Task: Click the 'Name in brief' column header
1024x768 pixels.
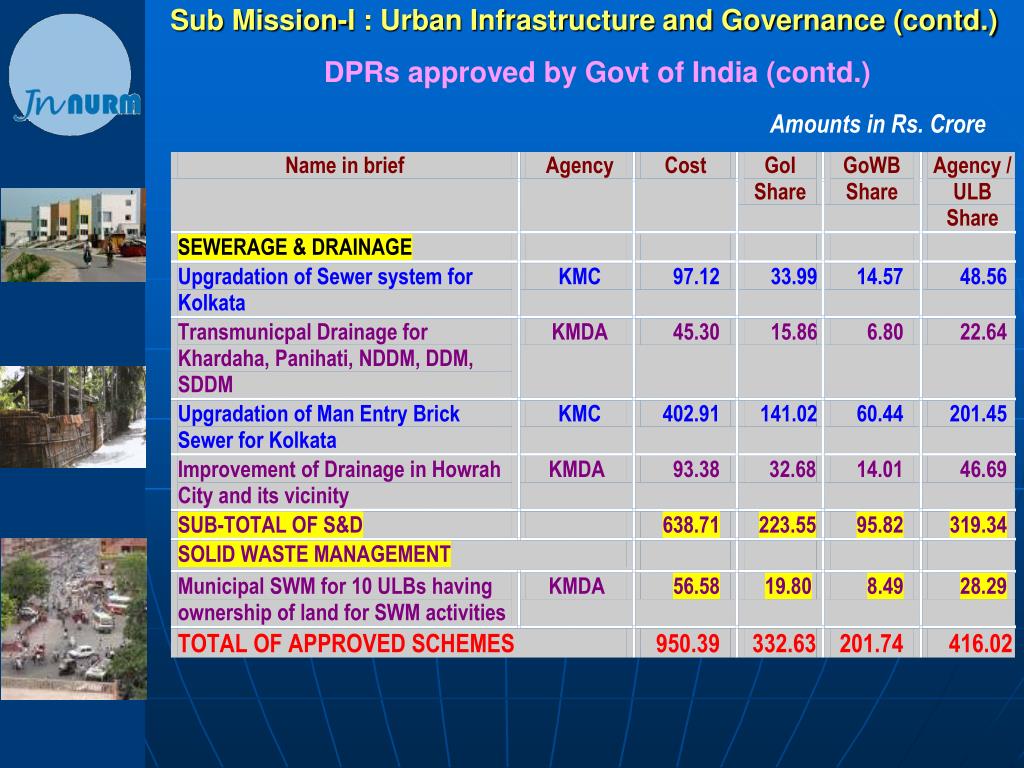Action: (345, 166)
